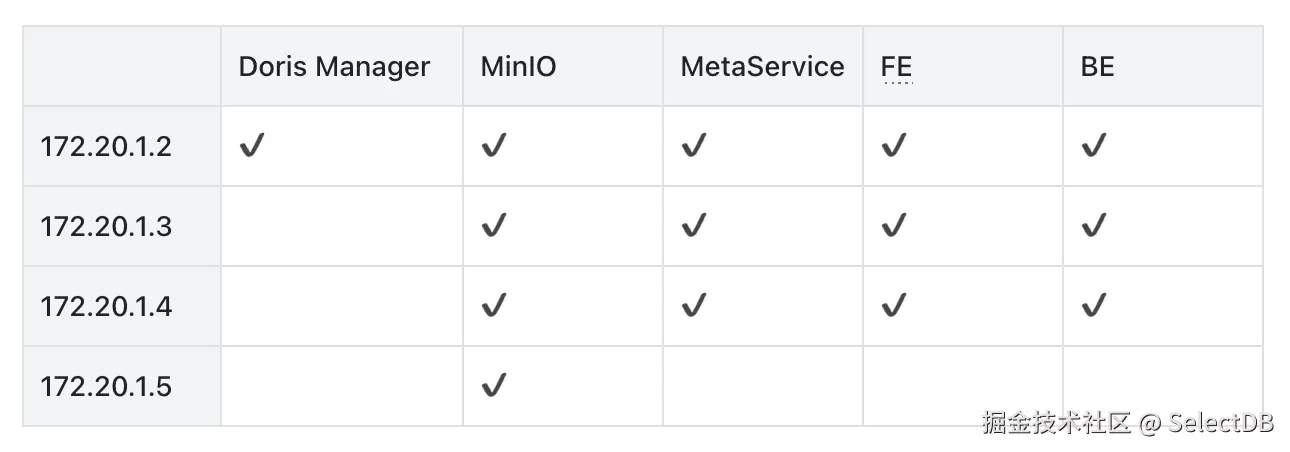This screenshot has height=452, width=1290.
Task: Select the 172.20.1.2 row label
Action: (x=106, y=147)
